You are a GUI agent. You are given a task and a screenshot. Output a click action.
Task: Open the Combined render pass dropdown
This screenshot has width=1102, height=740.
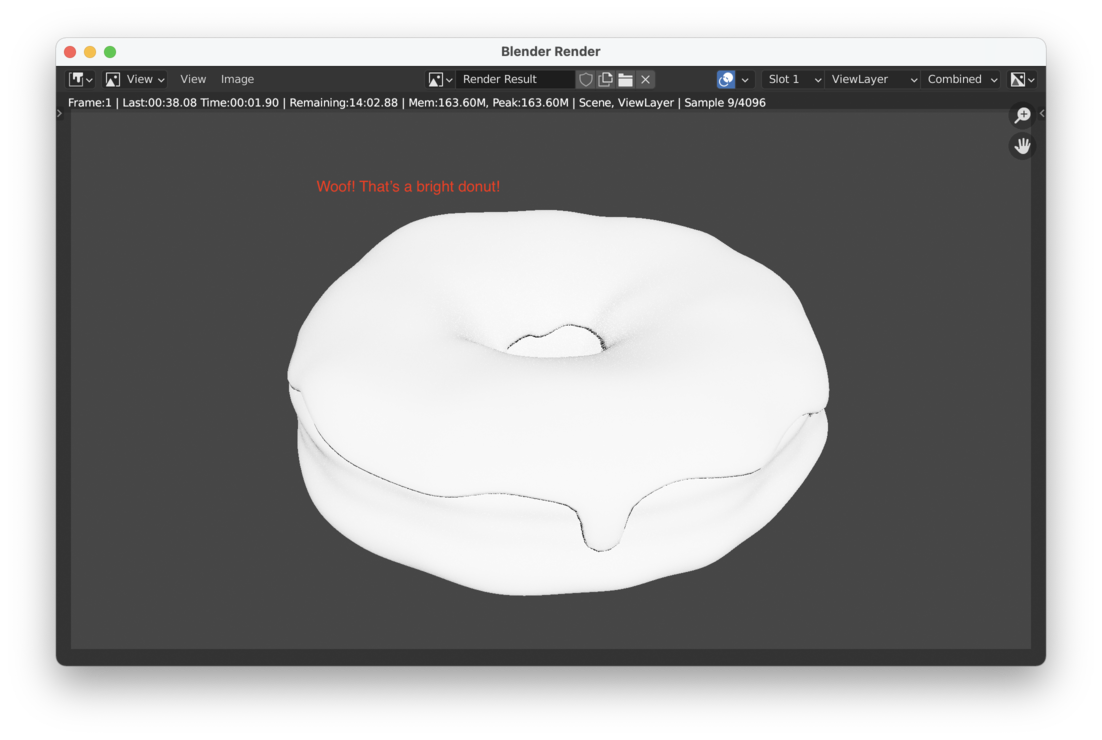pyautogui.click(x=959, y=79)
